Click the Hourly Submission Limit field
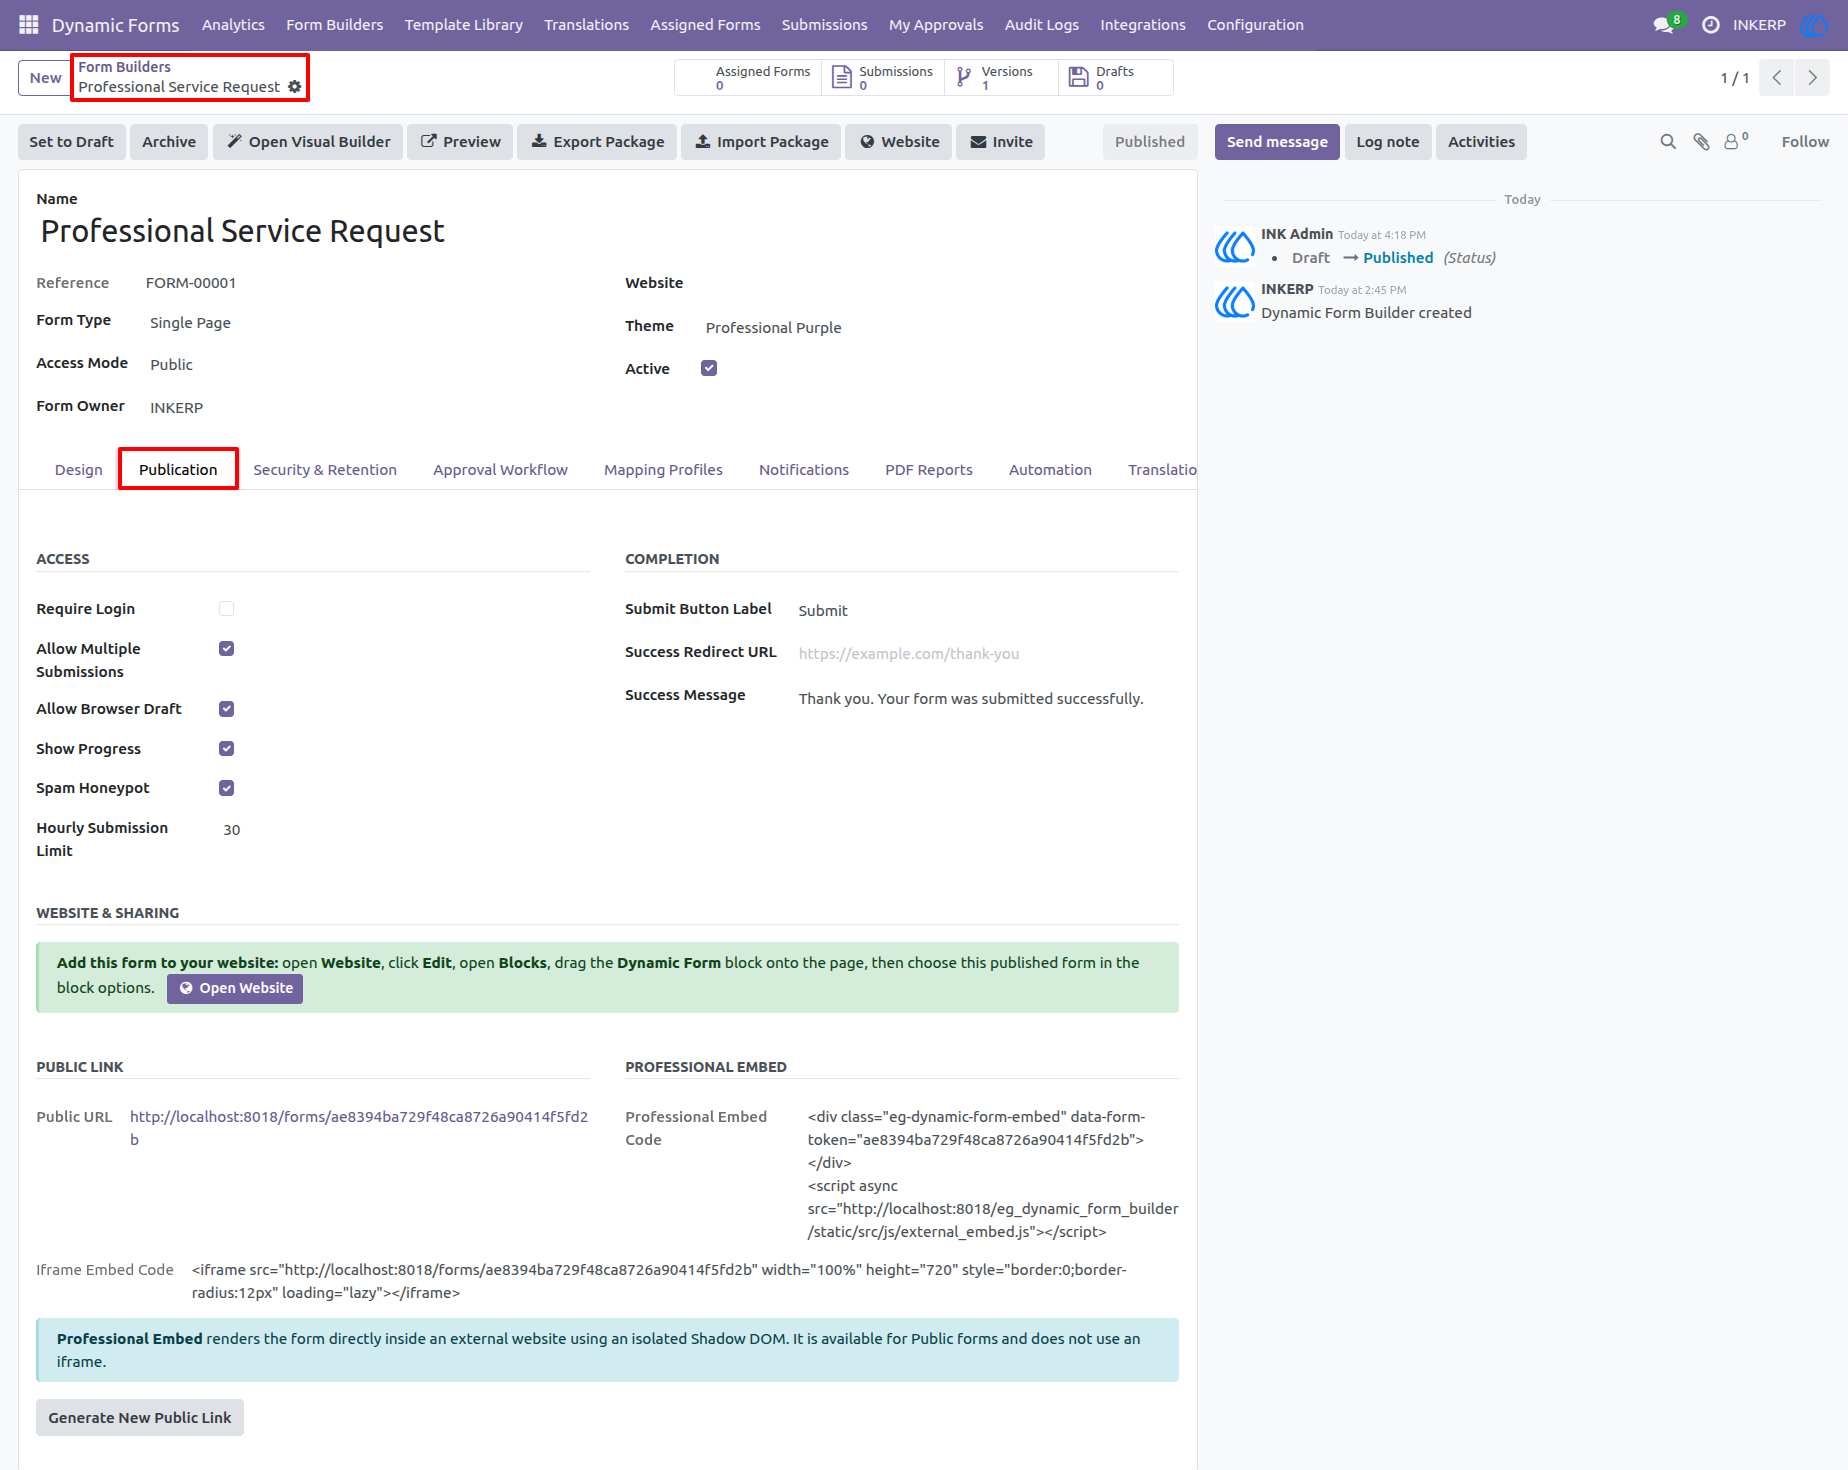 (404, 830)
